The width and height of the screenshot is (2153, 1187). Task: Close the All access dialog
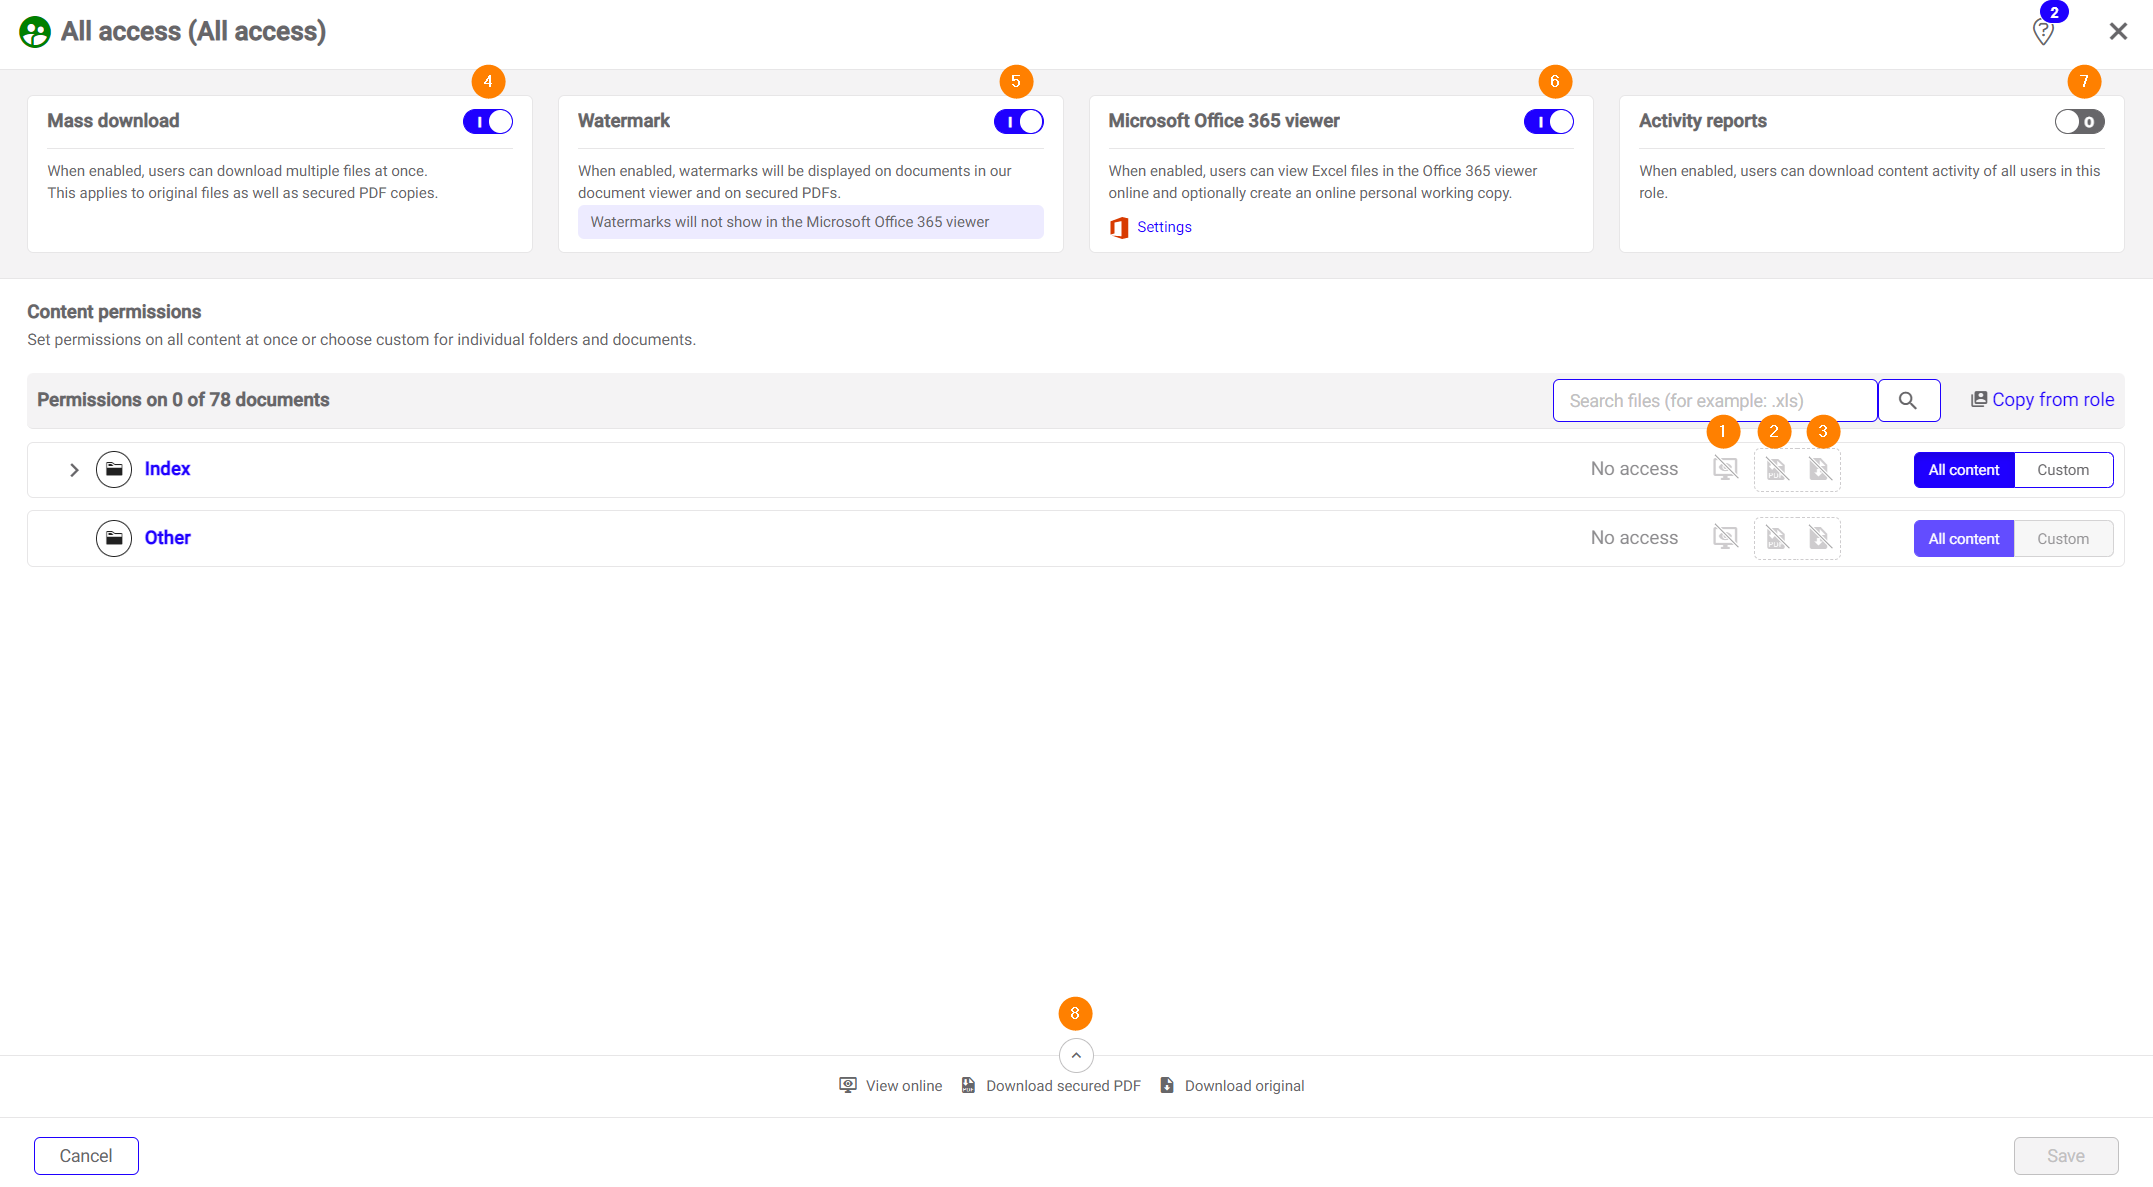point(2118,31)
